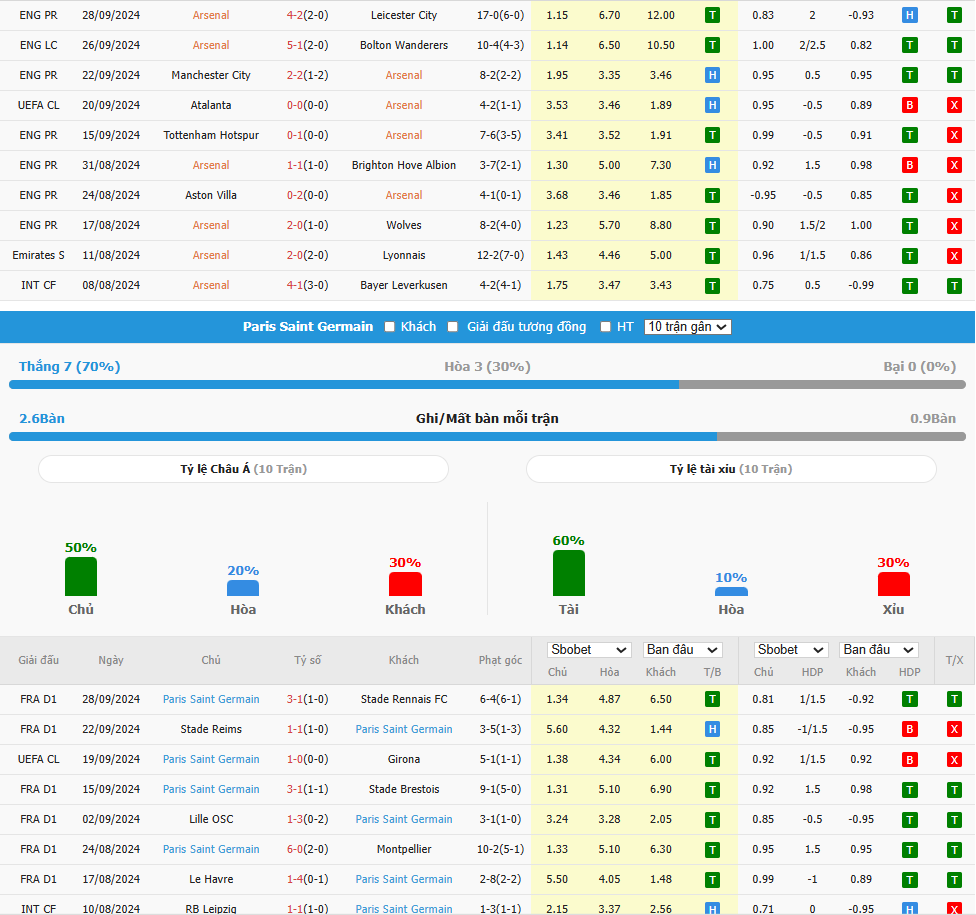Click Tottenham Hotspur team name
Image resolution: width=976 pixels, height=915 pixels.
pyautogui.click(x=211, y=135)
